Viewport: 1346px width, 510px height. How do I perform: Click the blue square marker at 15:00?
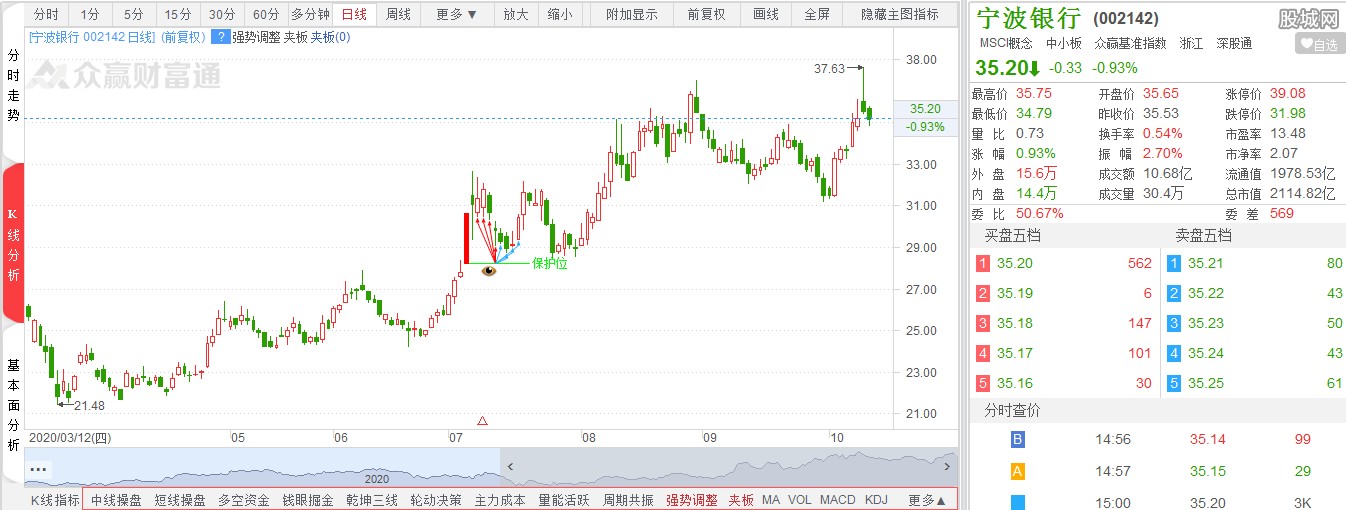pos(1018,502)
